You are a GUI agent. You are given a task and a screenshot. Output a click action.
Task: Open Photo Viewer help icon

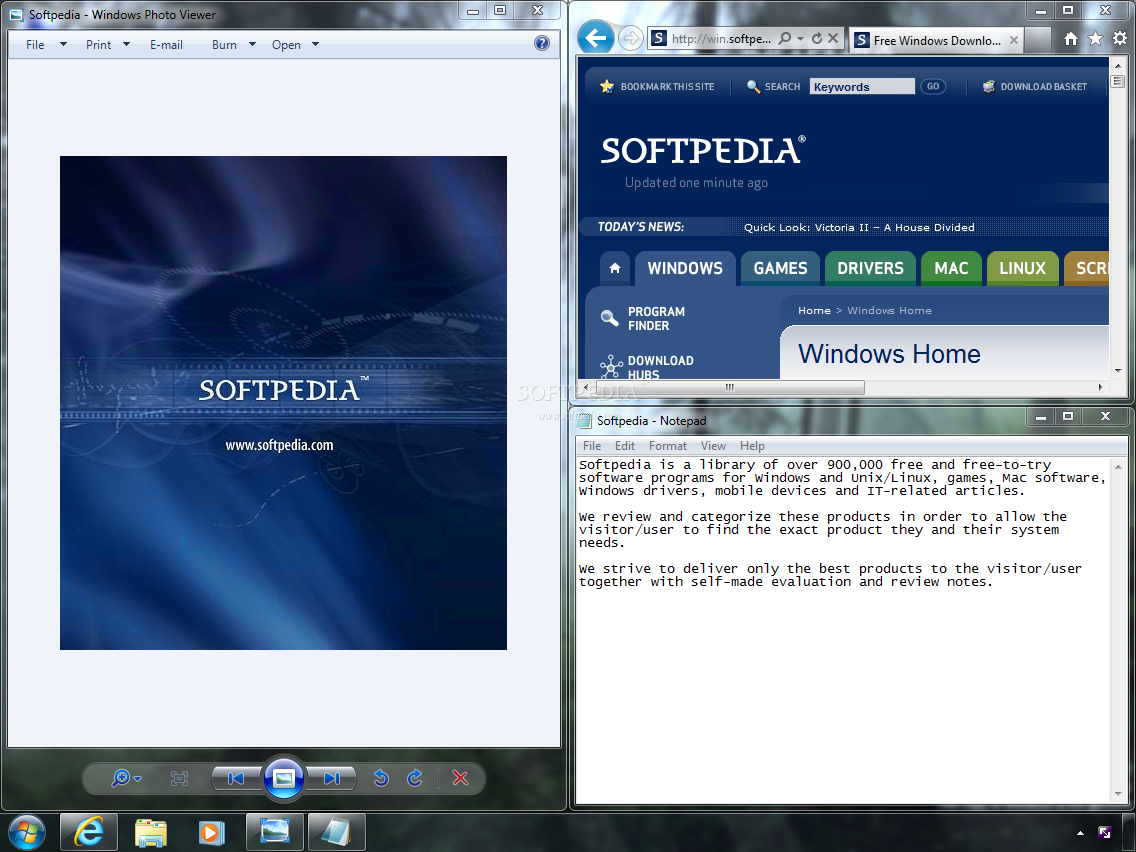tap(541, 43)
